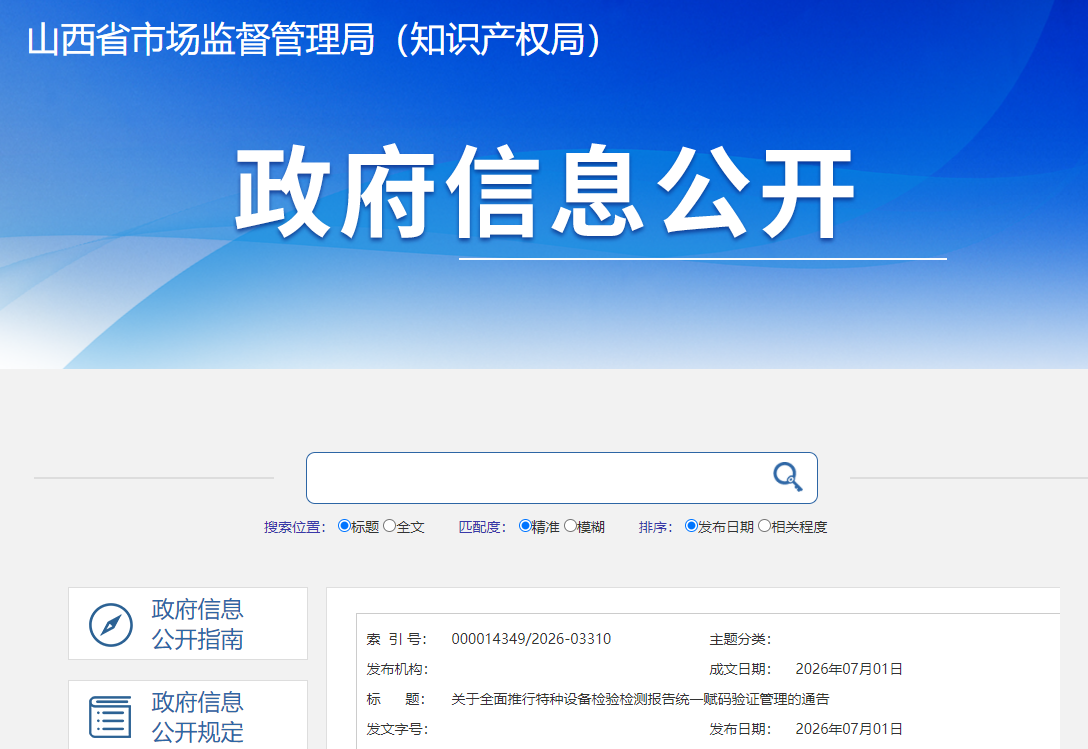1088x749 pixels.
Task: Choose the 模糊 match radio button
Action: coord(570,525)
